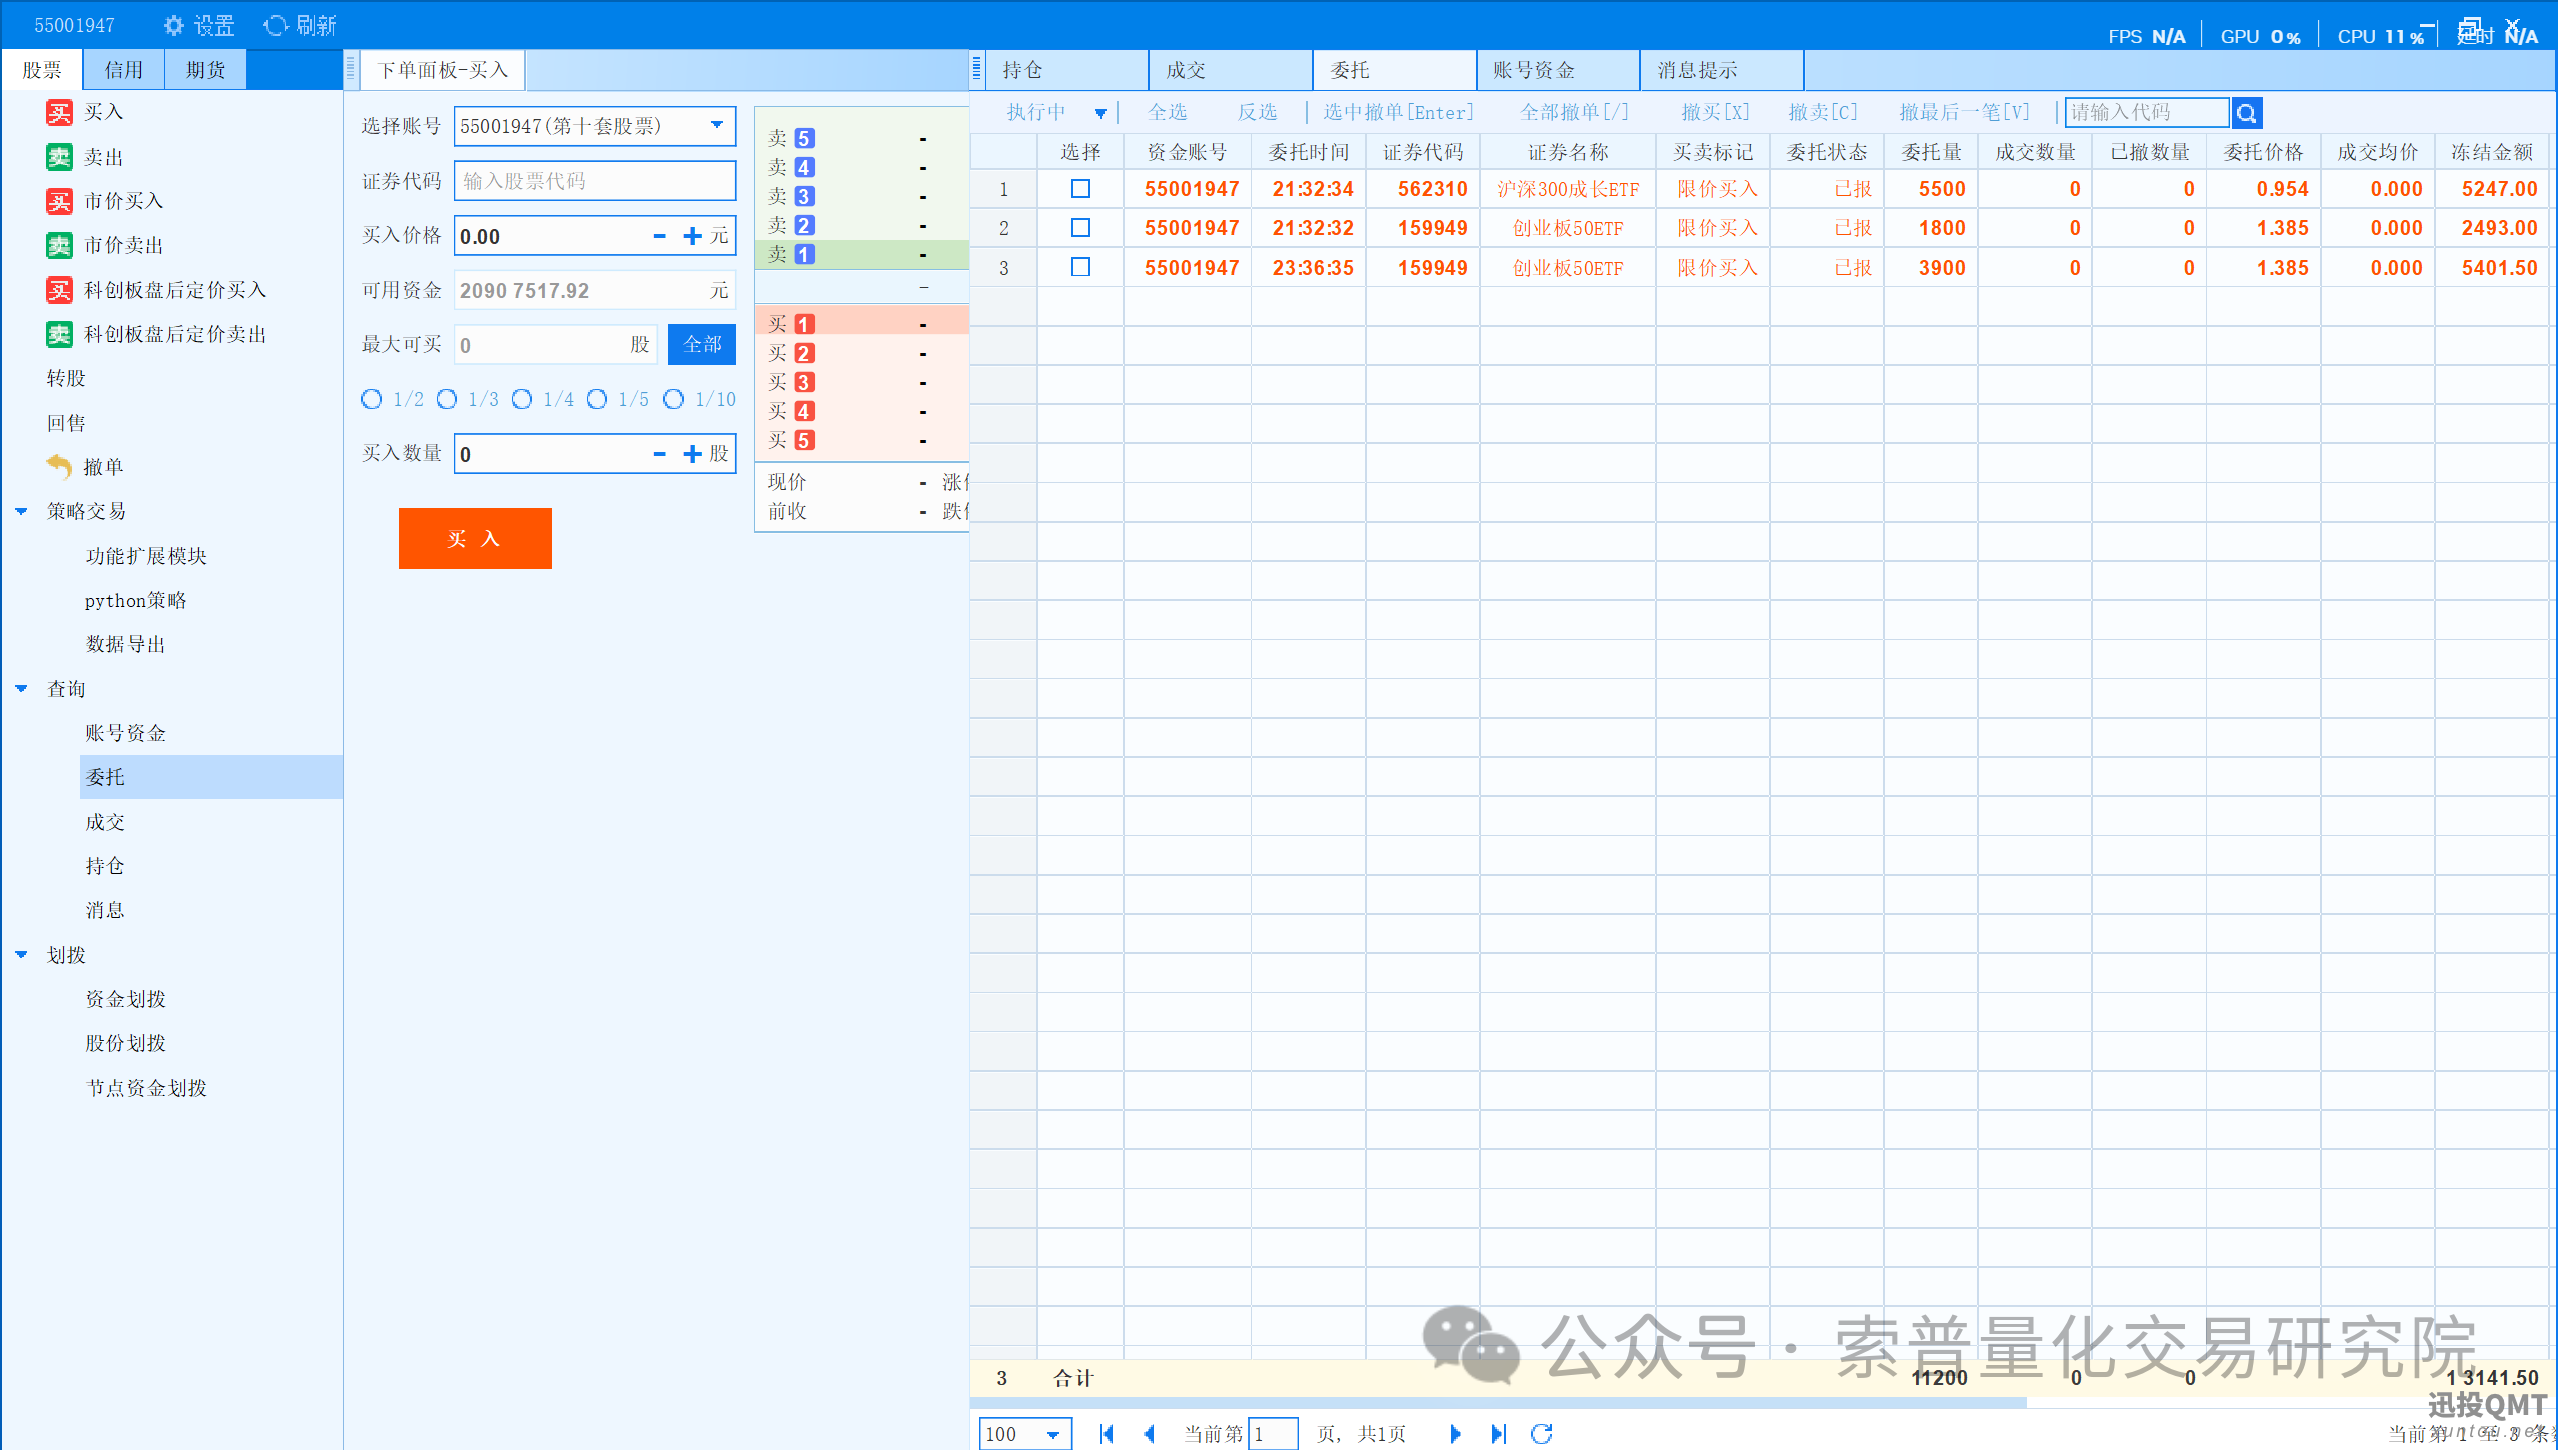Select the 市价买入 market buy icon
Viewport: 2558px width, 1450px height.
pos(61,200)
